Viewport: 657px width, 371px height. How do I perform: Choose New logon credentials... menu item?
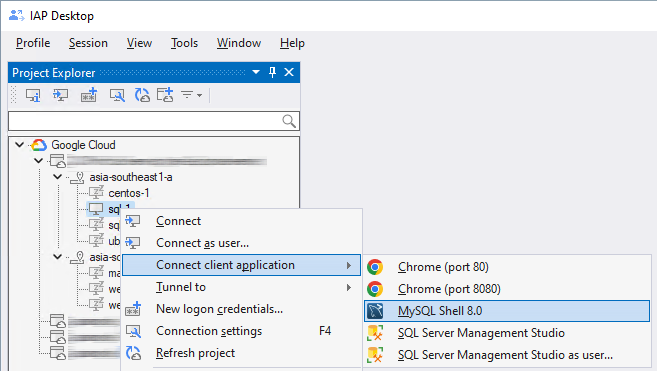click(241, 309)
